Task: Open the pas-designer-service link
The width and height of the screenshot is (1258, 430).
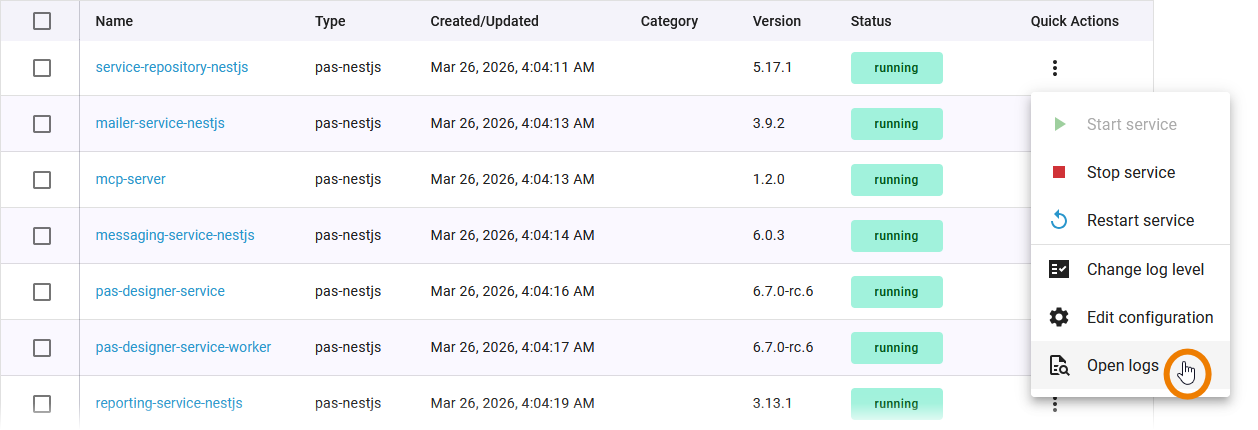Action: [160, 291]
